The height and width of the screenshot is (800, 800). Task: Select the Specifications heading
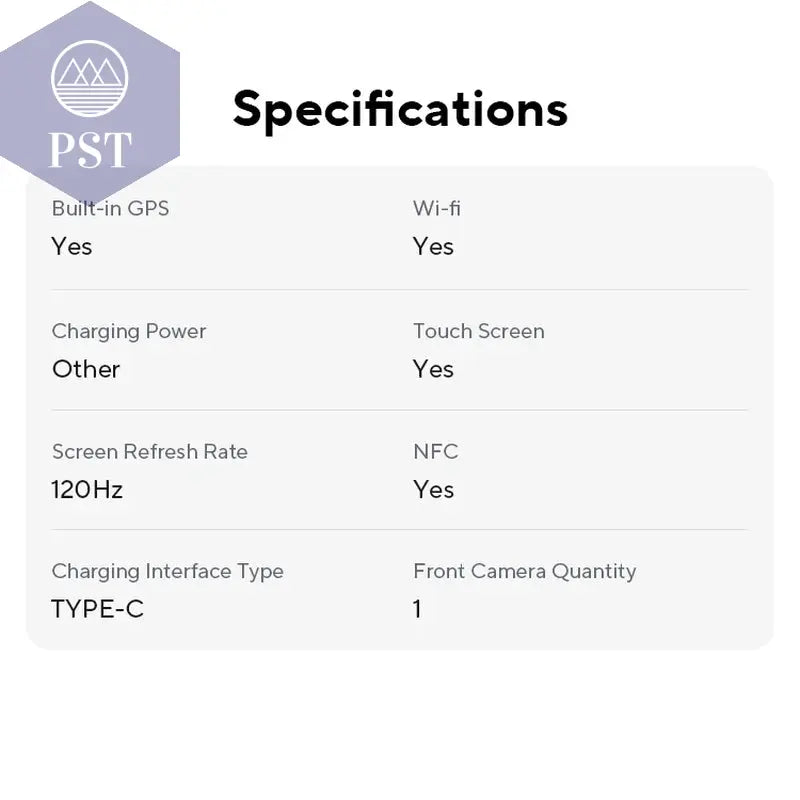pos(400,110)
